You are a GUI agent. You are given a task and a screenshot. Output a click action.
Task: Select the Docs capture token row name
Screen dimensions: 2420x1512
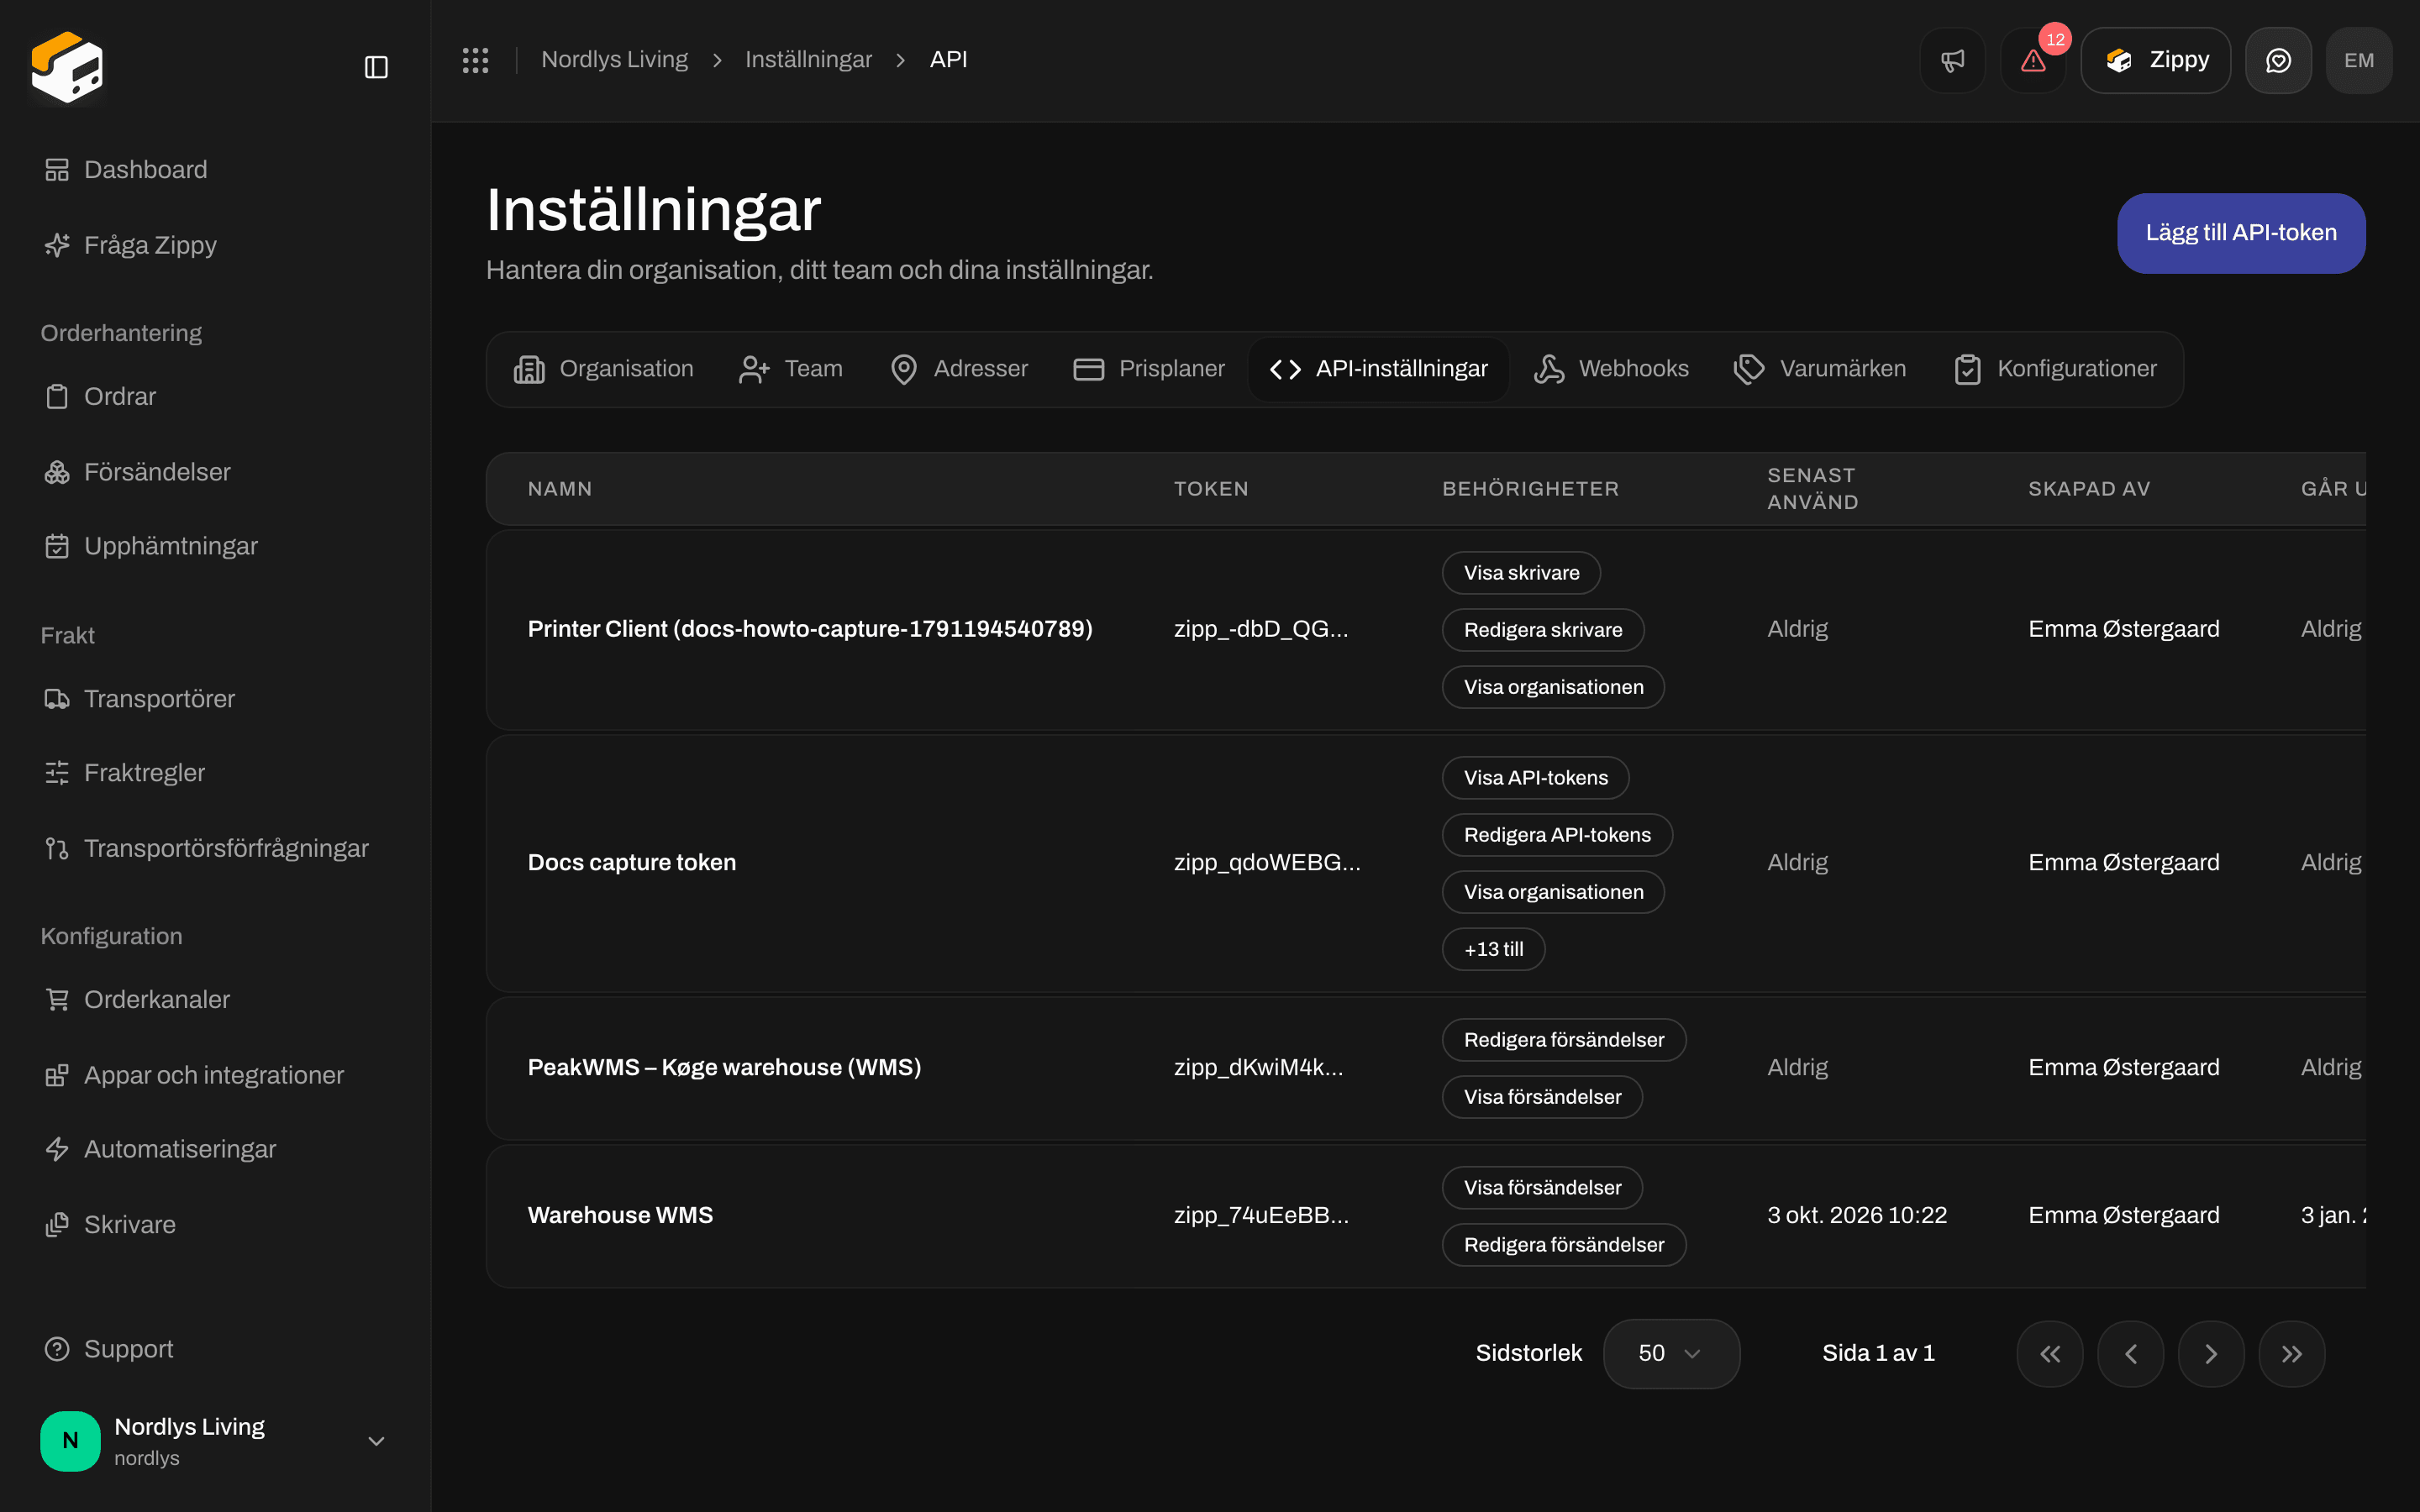631,863
